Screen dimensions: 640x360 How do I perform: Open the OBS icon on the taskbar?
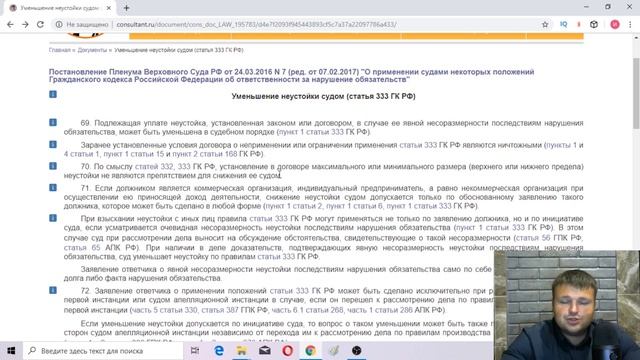coord(357,351)
